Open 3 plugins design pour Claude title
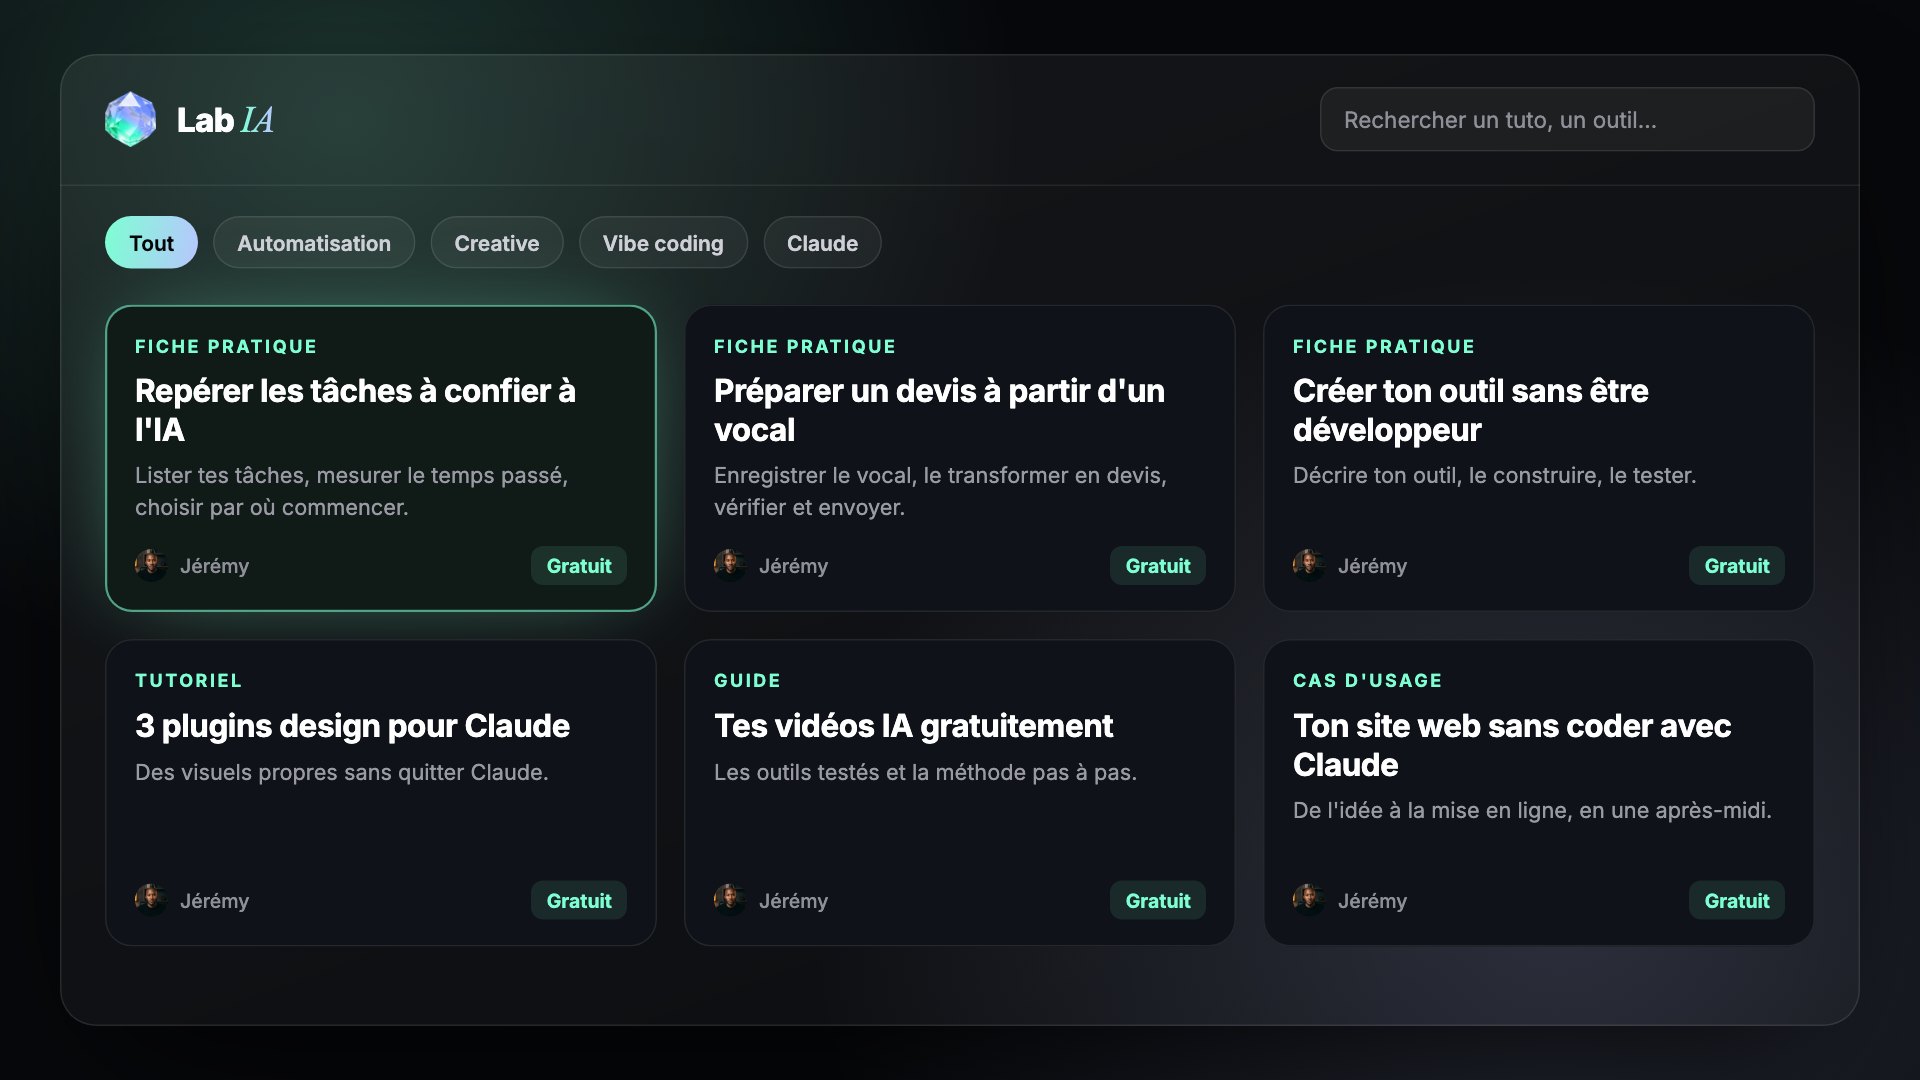The width and height of the screenshot is (1920, 1080). pos(352,725)
